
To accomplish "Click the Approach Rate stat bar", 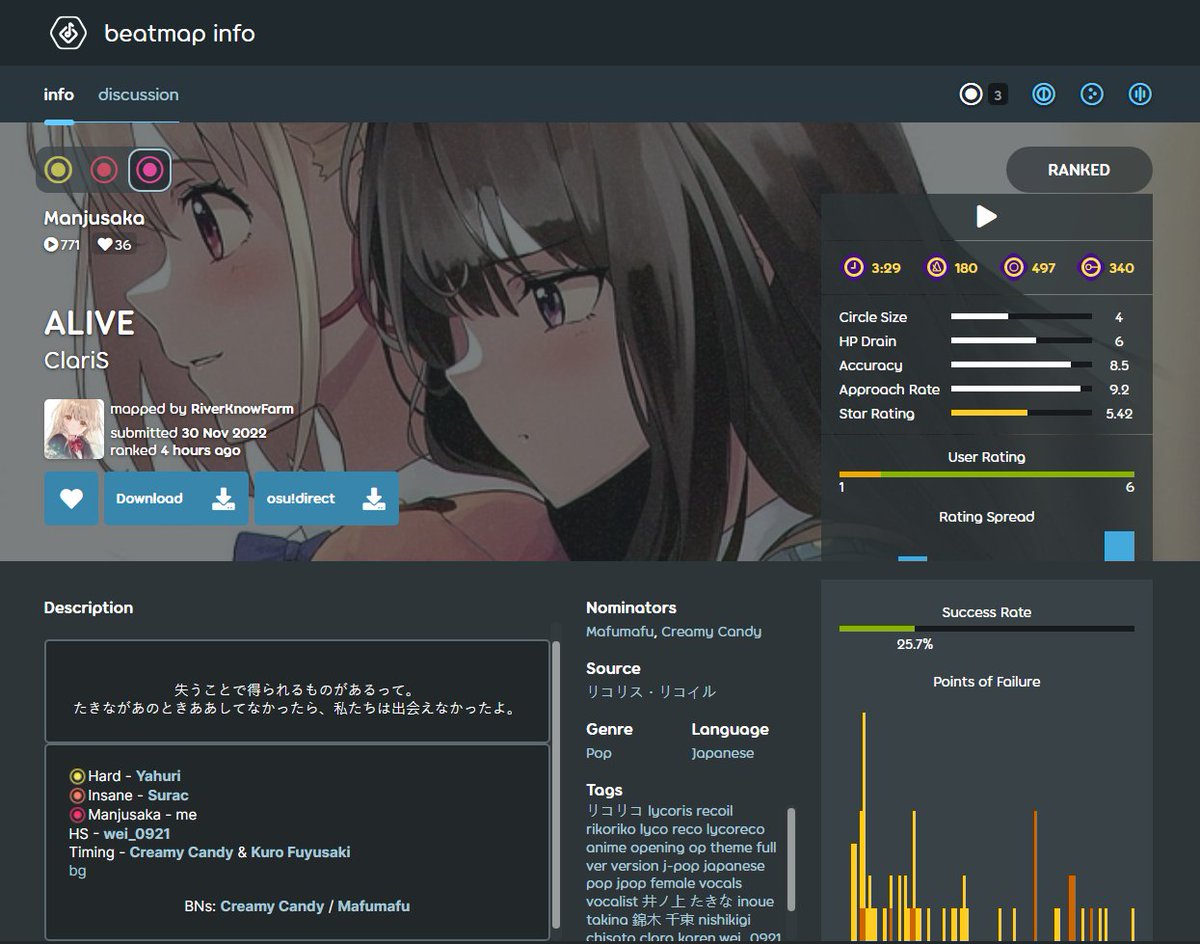I will pos(1021,389).
